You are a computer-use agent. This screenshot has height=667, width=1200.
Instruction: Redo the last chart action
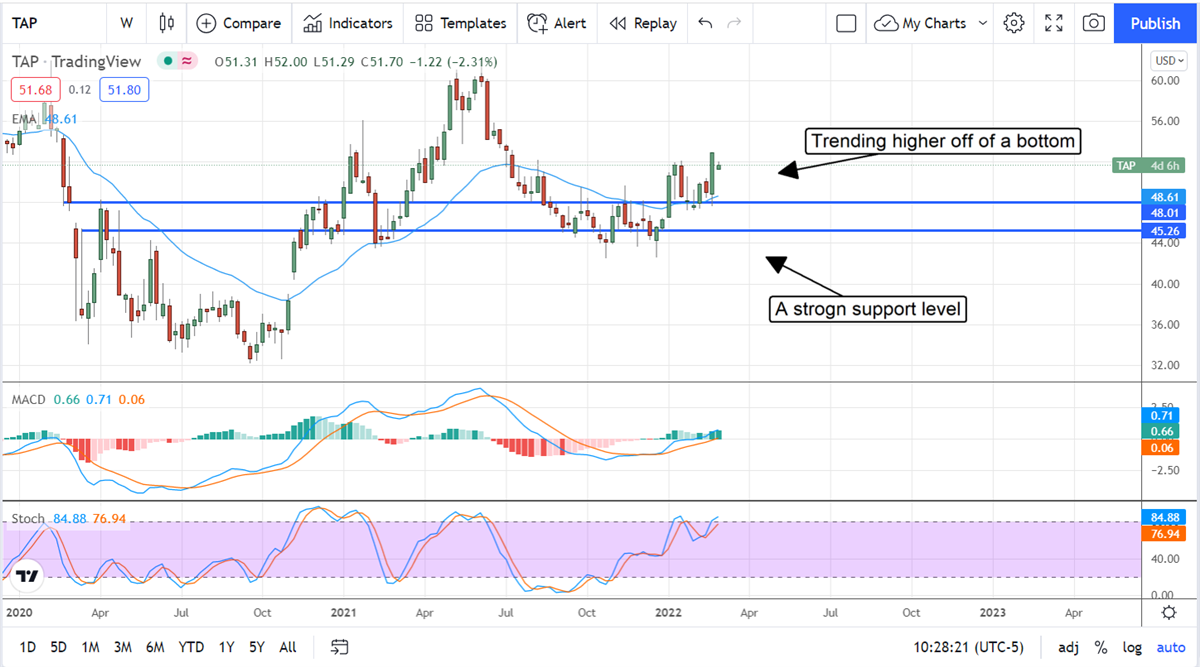(735, 22)
